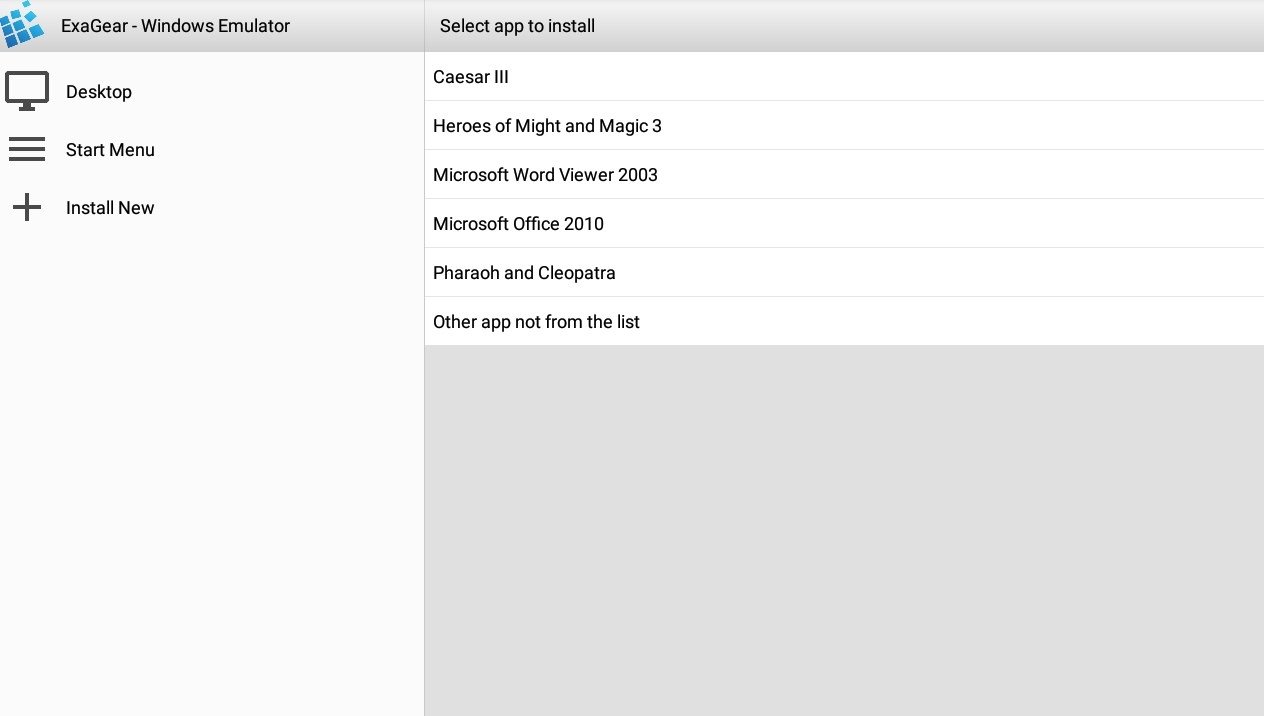This screenshot has height=716, width=1264.
Task: Choose Heroes of Might and Magic 3
Action: (844, 126)
